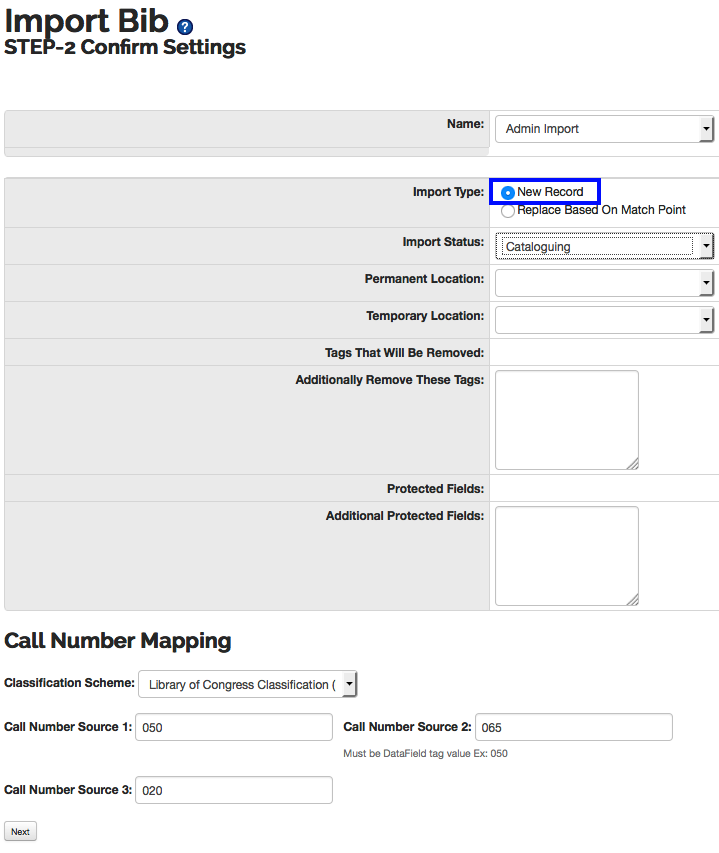Click the Additionally Remove These Tags textarea
Viewport: 719px width, 853px height.
click(x=567, y=420)
